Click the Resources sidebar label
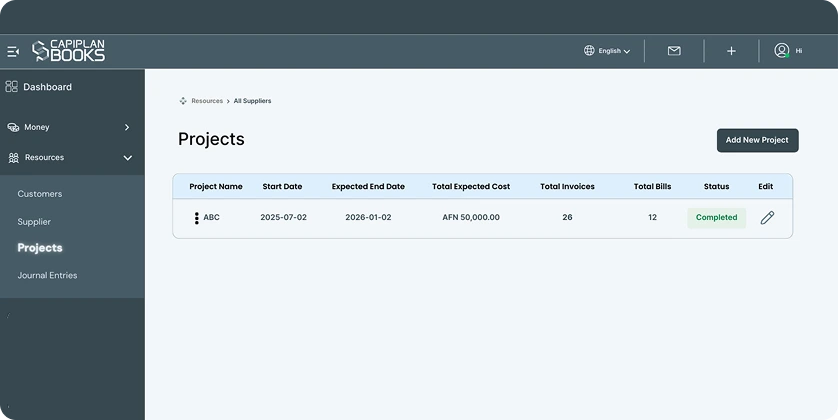 (44, 158)
